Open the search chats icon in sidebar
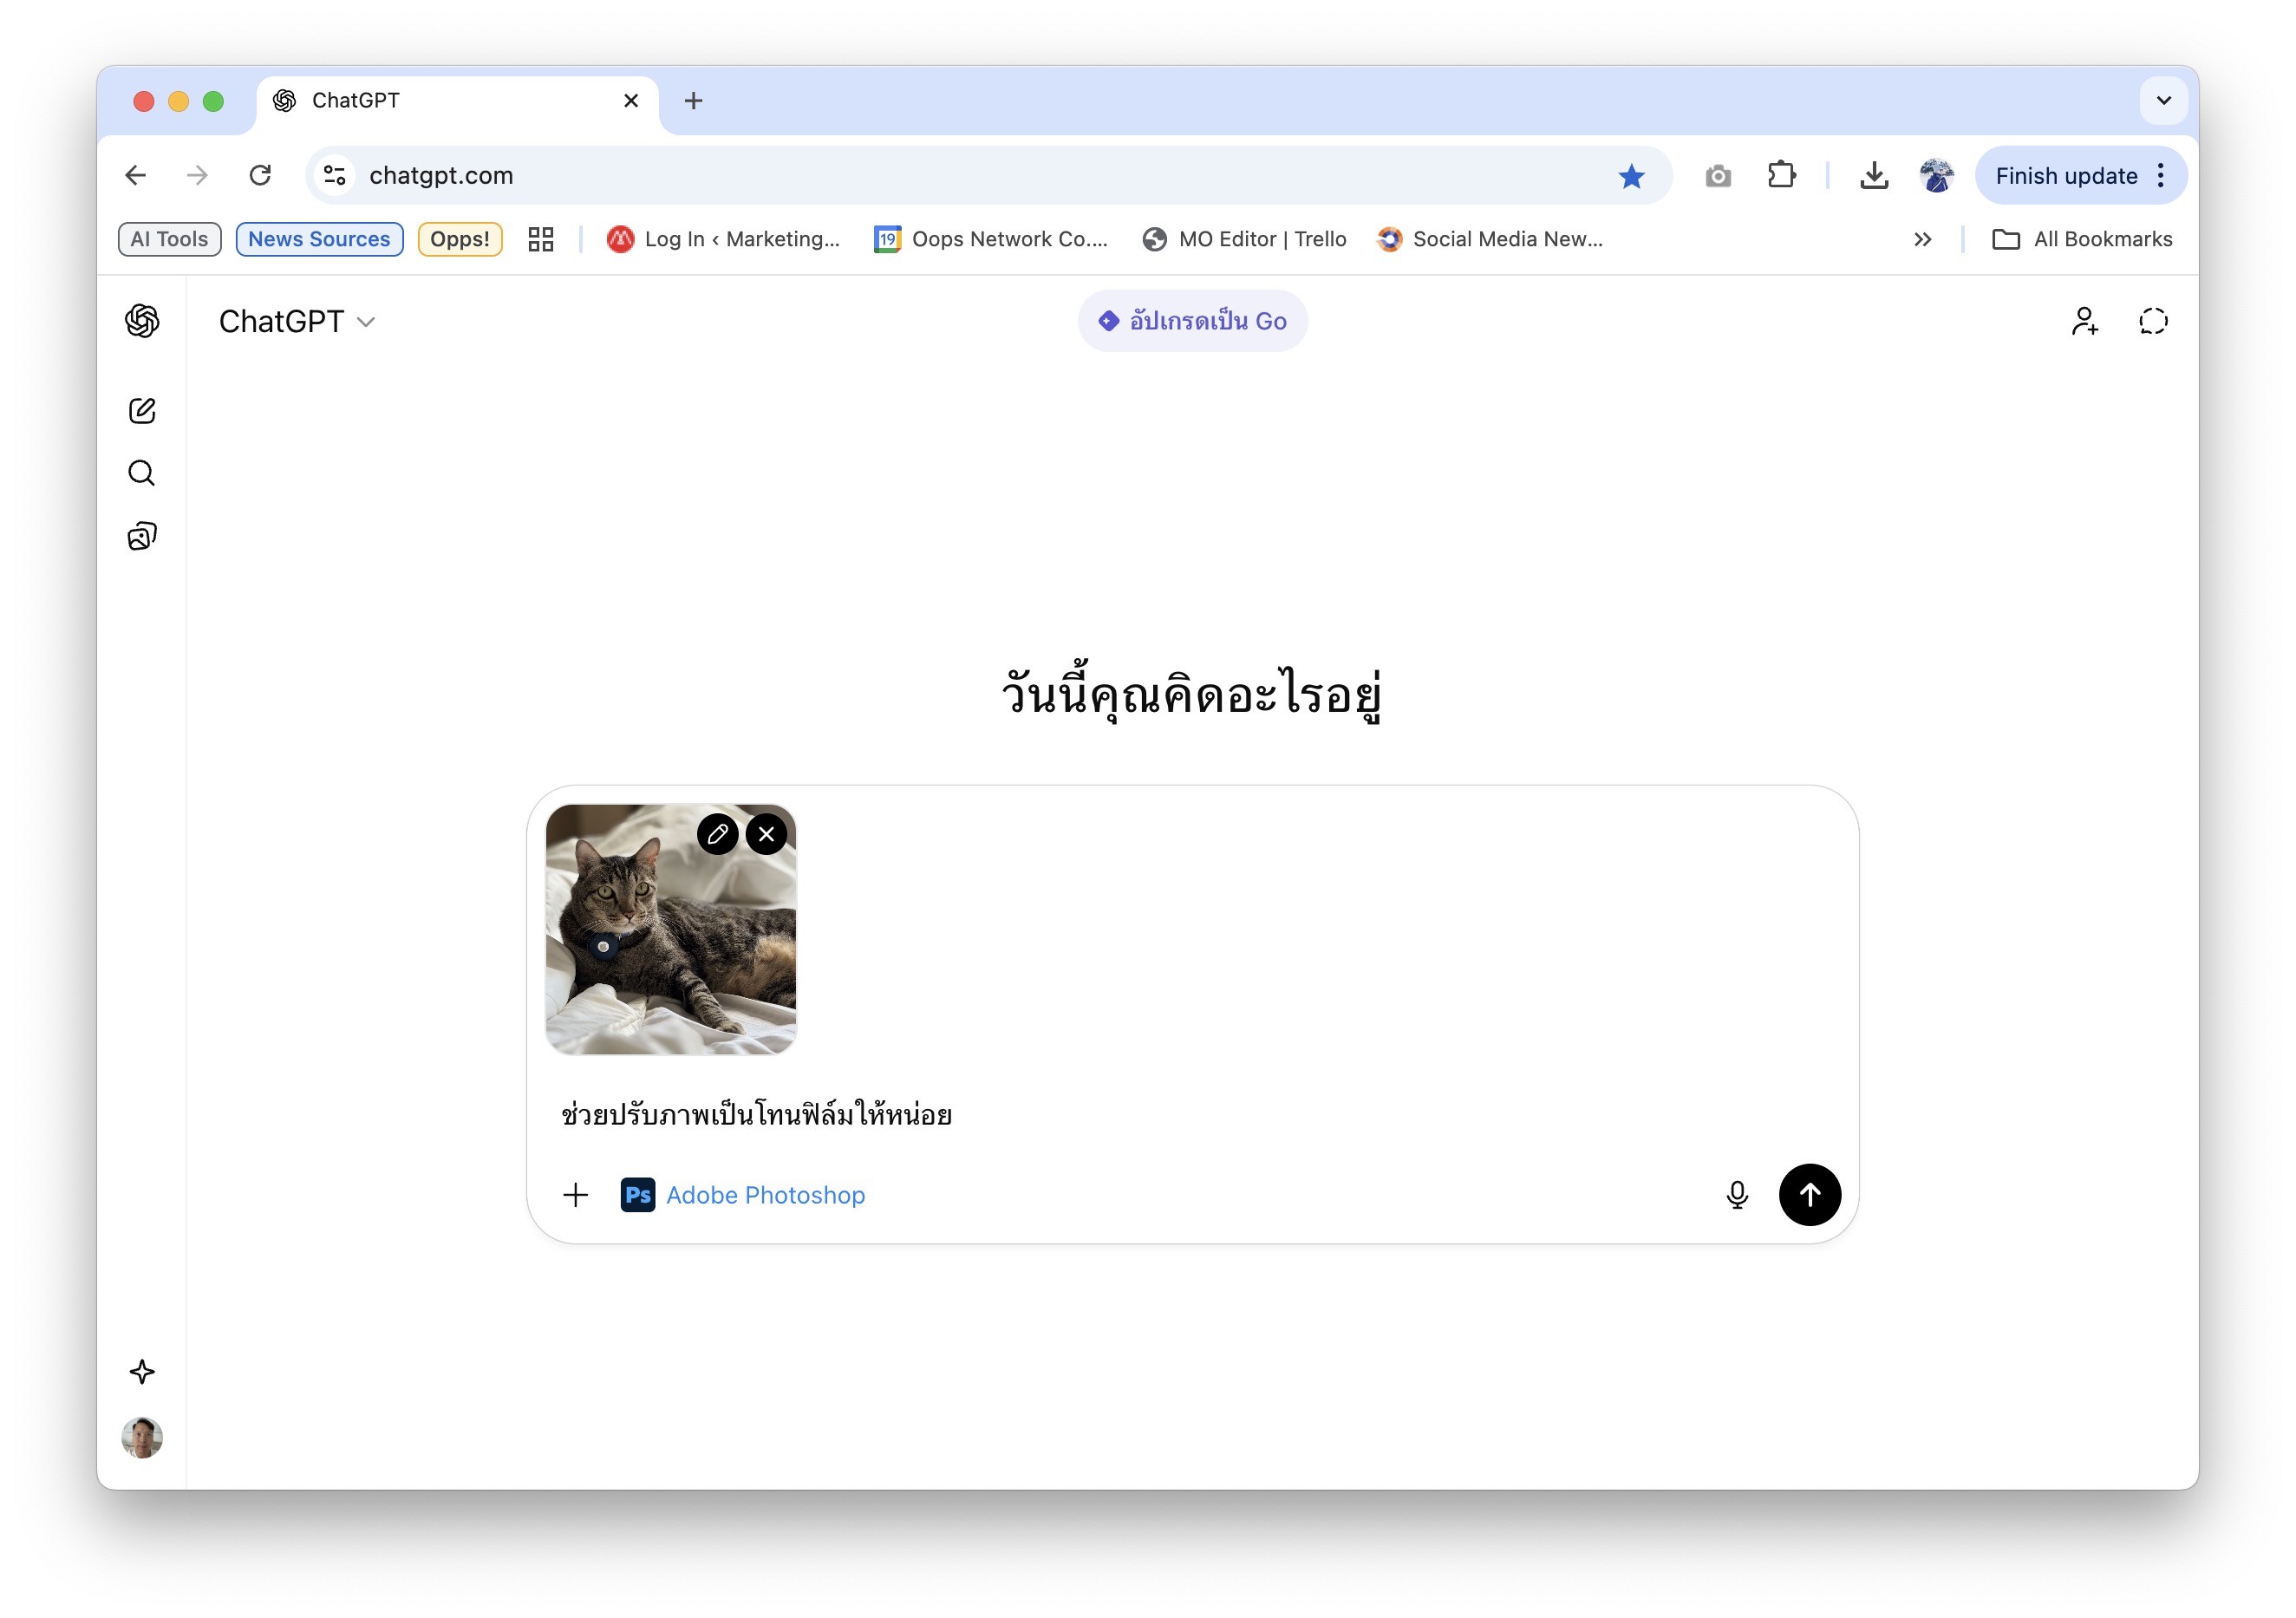The width and height of the screenshot is (2296, 1618). coord(142,473)
